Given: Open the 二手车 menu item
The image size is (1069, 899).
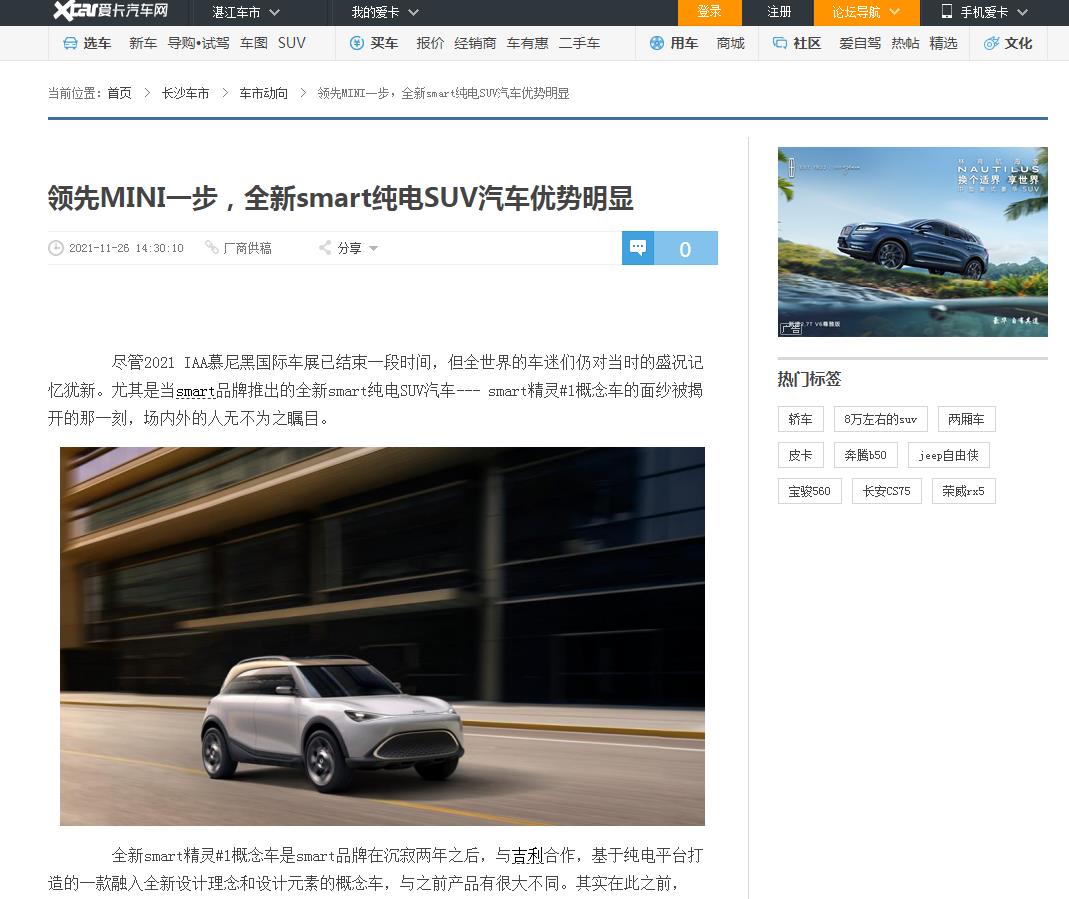Looking at the screenshot, I should point(579,44).
